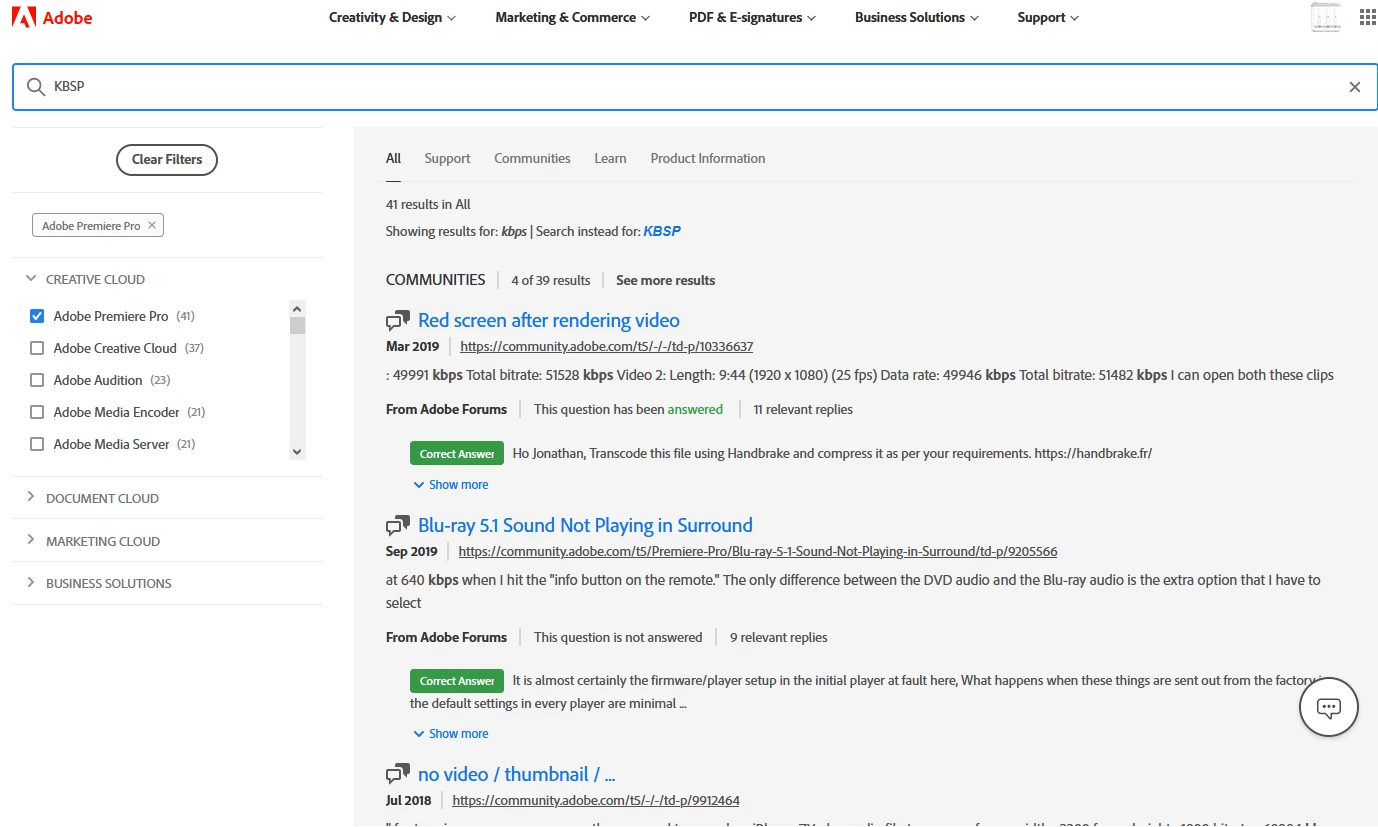Viewport: 1378px width, 827px height.
Task: Switch to the Communities tab
Action: tap(532, 158)
